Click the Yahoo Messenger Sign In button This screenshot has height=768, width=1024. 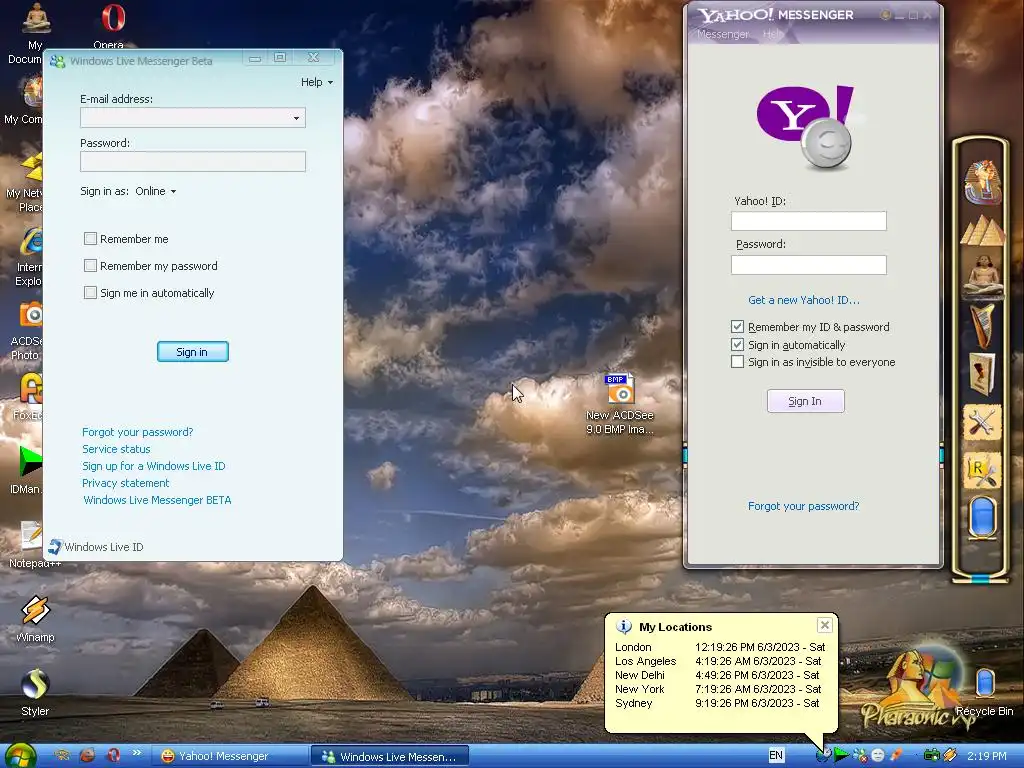pyautogui.click(x=805, y=401)
